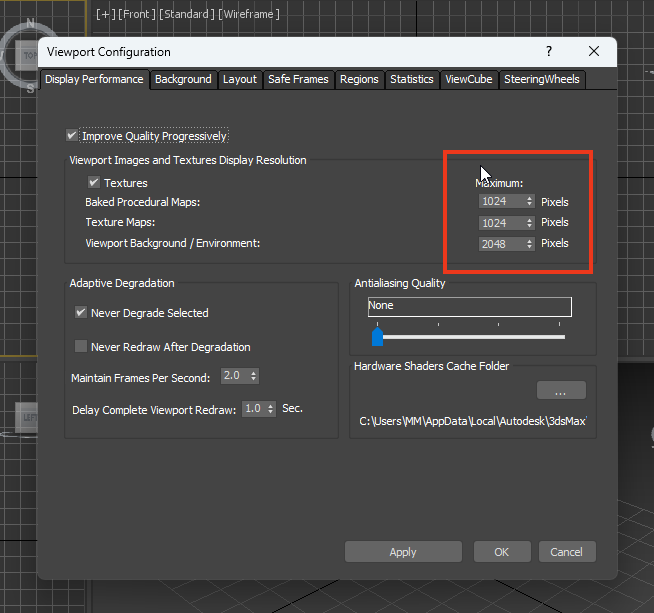
Task: Disable Never Degrade Selected option
Action: [x=81, y=313]
